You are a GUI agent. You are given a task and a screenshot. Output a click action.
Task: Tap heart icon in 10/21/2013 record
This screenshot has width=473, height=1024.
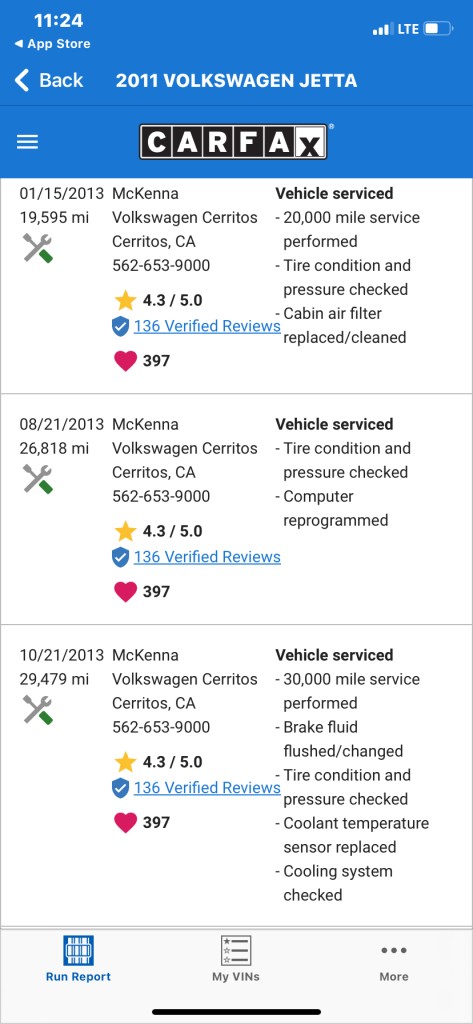[x=125, y=823]
